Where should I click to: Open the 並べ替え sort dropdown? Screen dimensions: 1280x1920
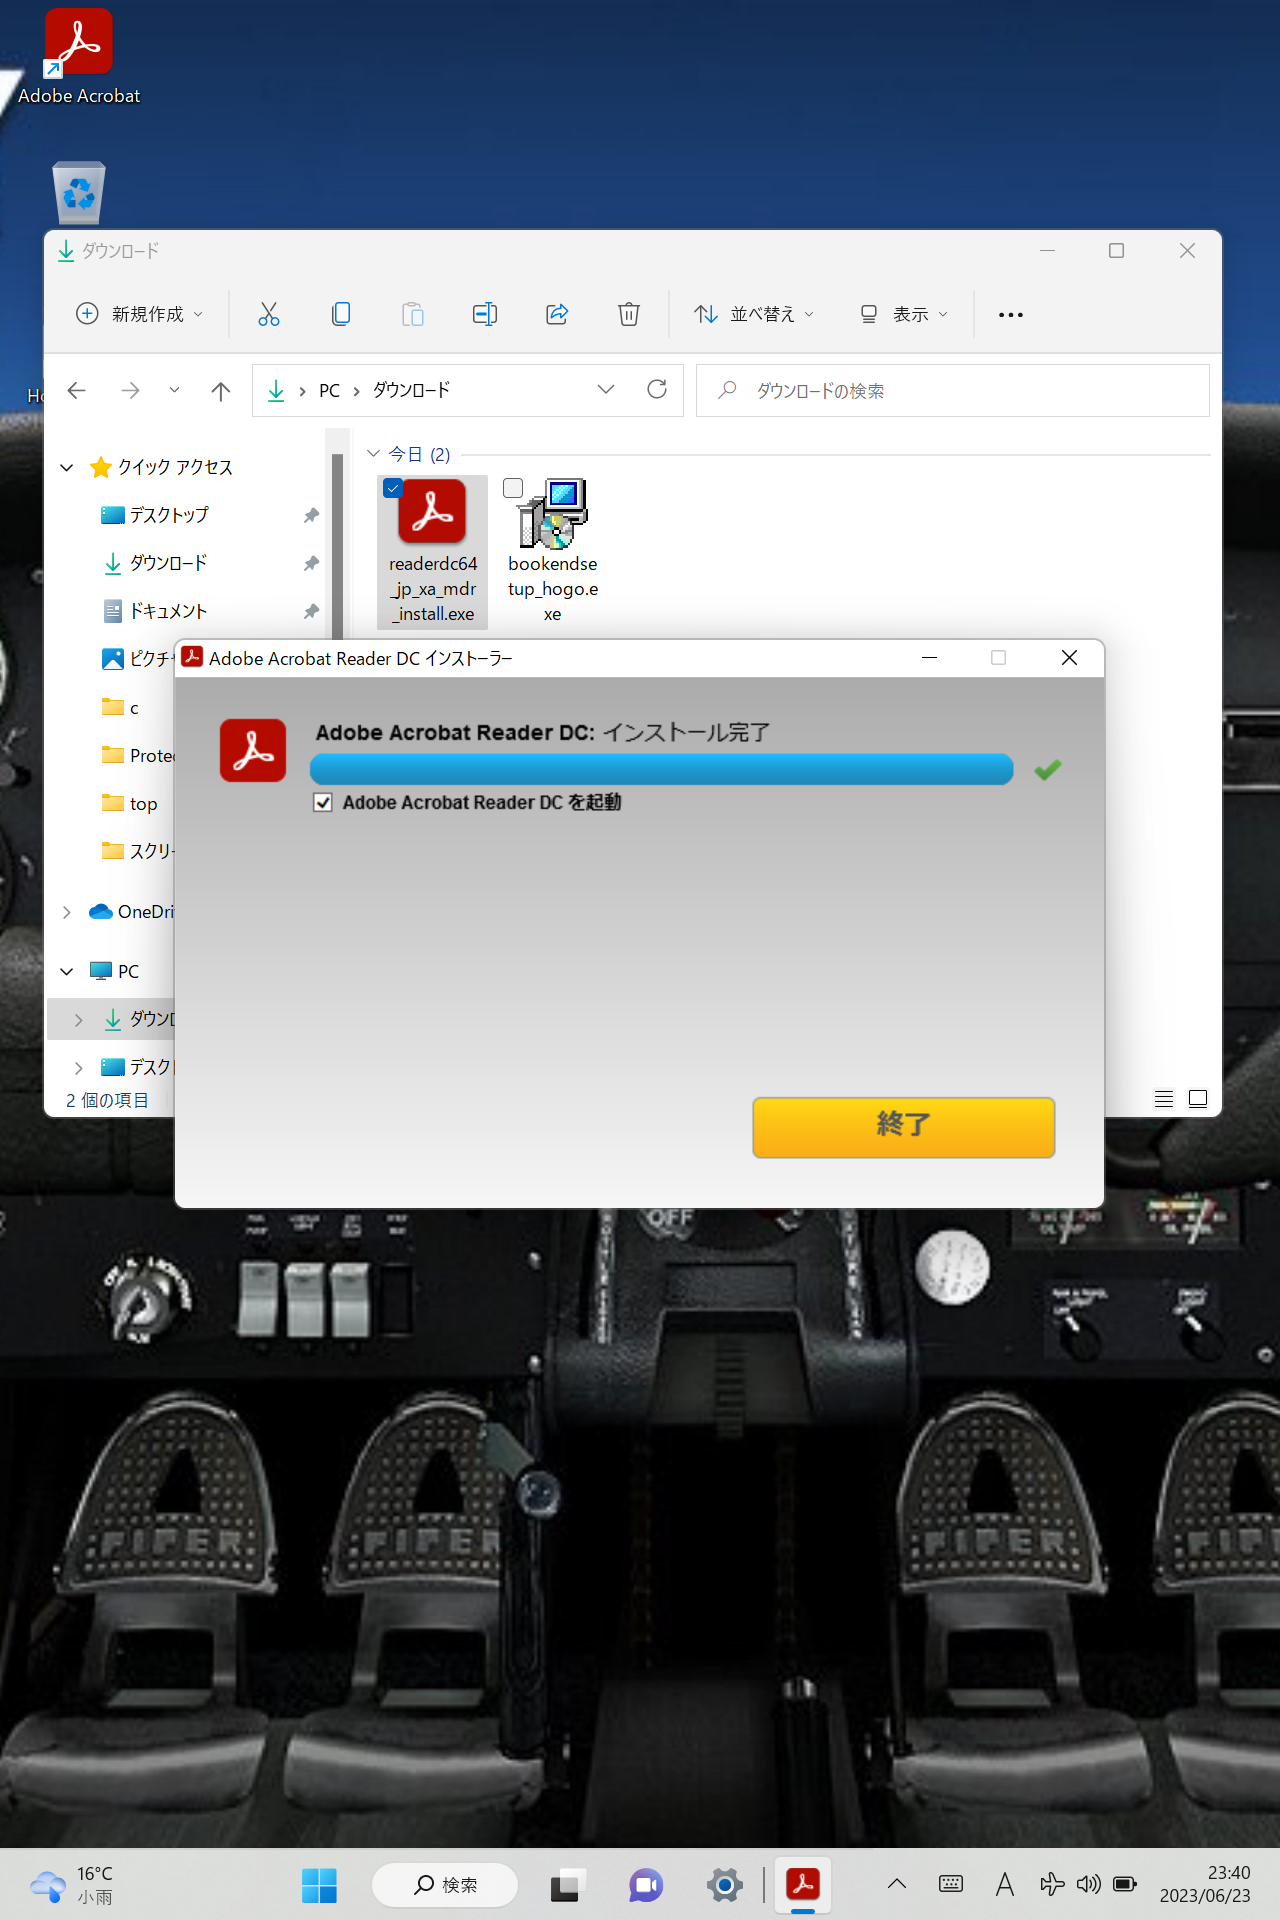click(x=754, y=314)
